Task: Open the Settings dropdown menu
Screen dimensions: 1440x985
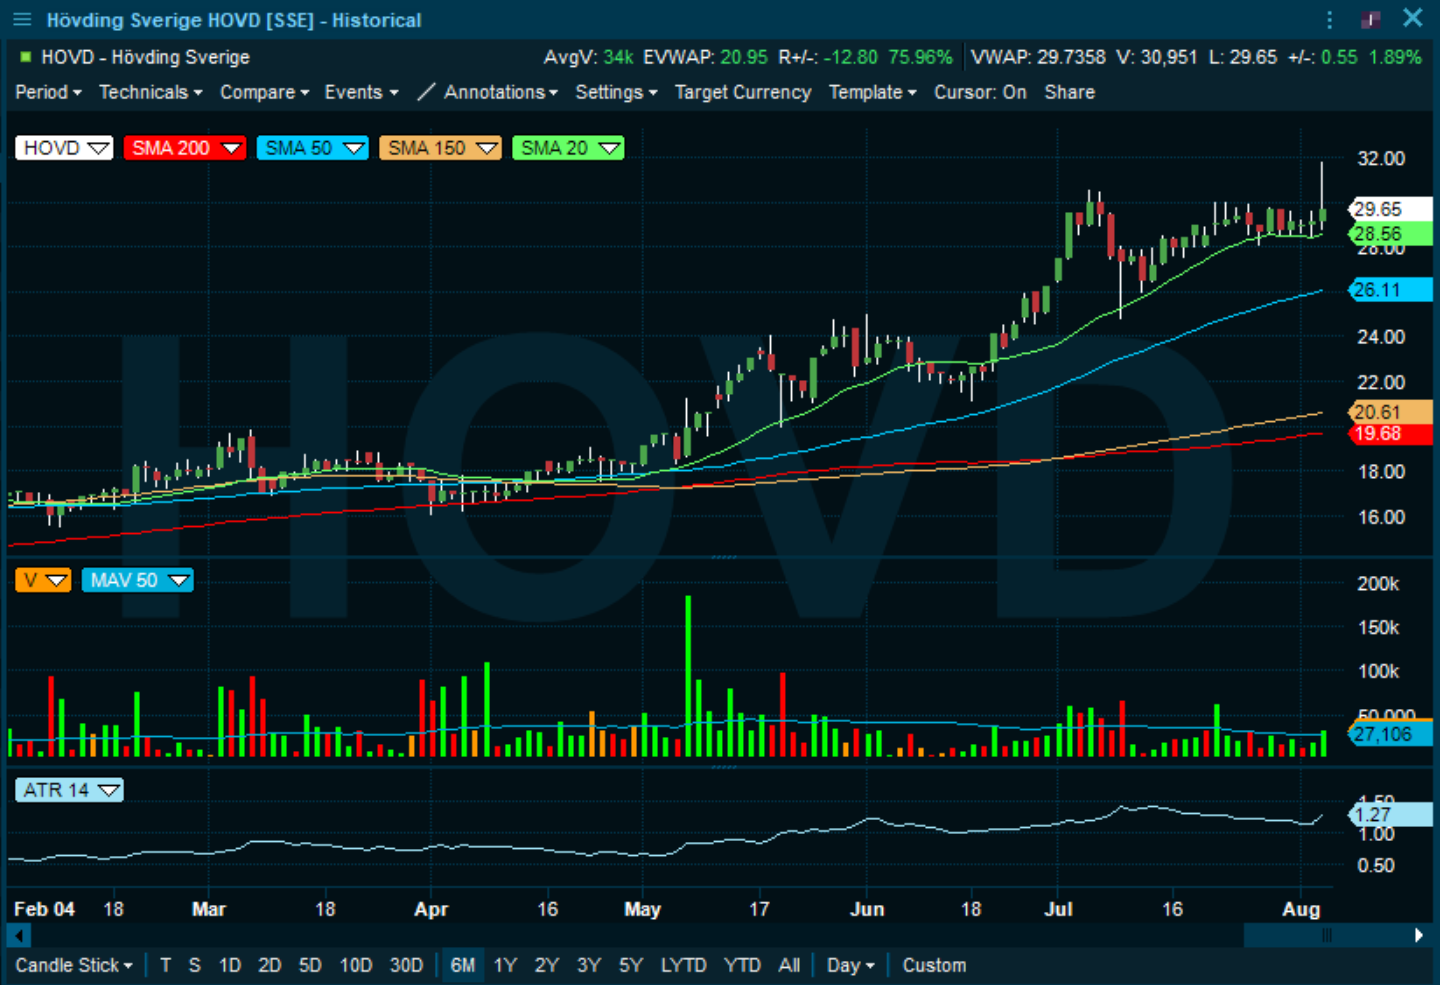Action: [616, 92]
